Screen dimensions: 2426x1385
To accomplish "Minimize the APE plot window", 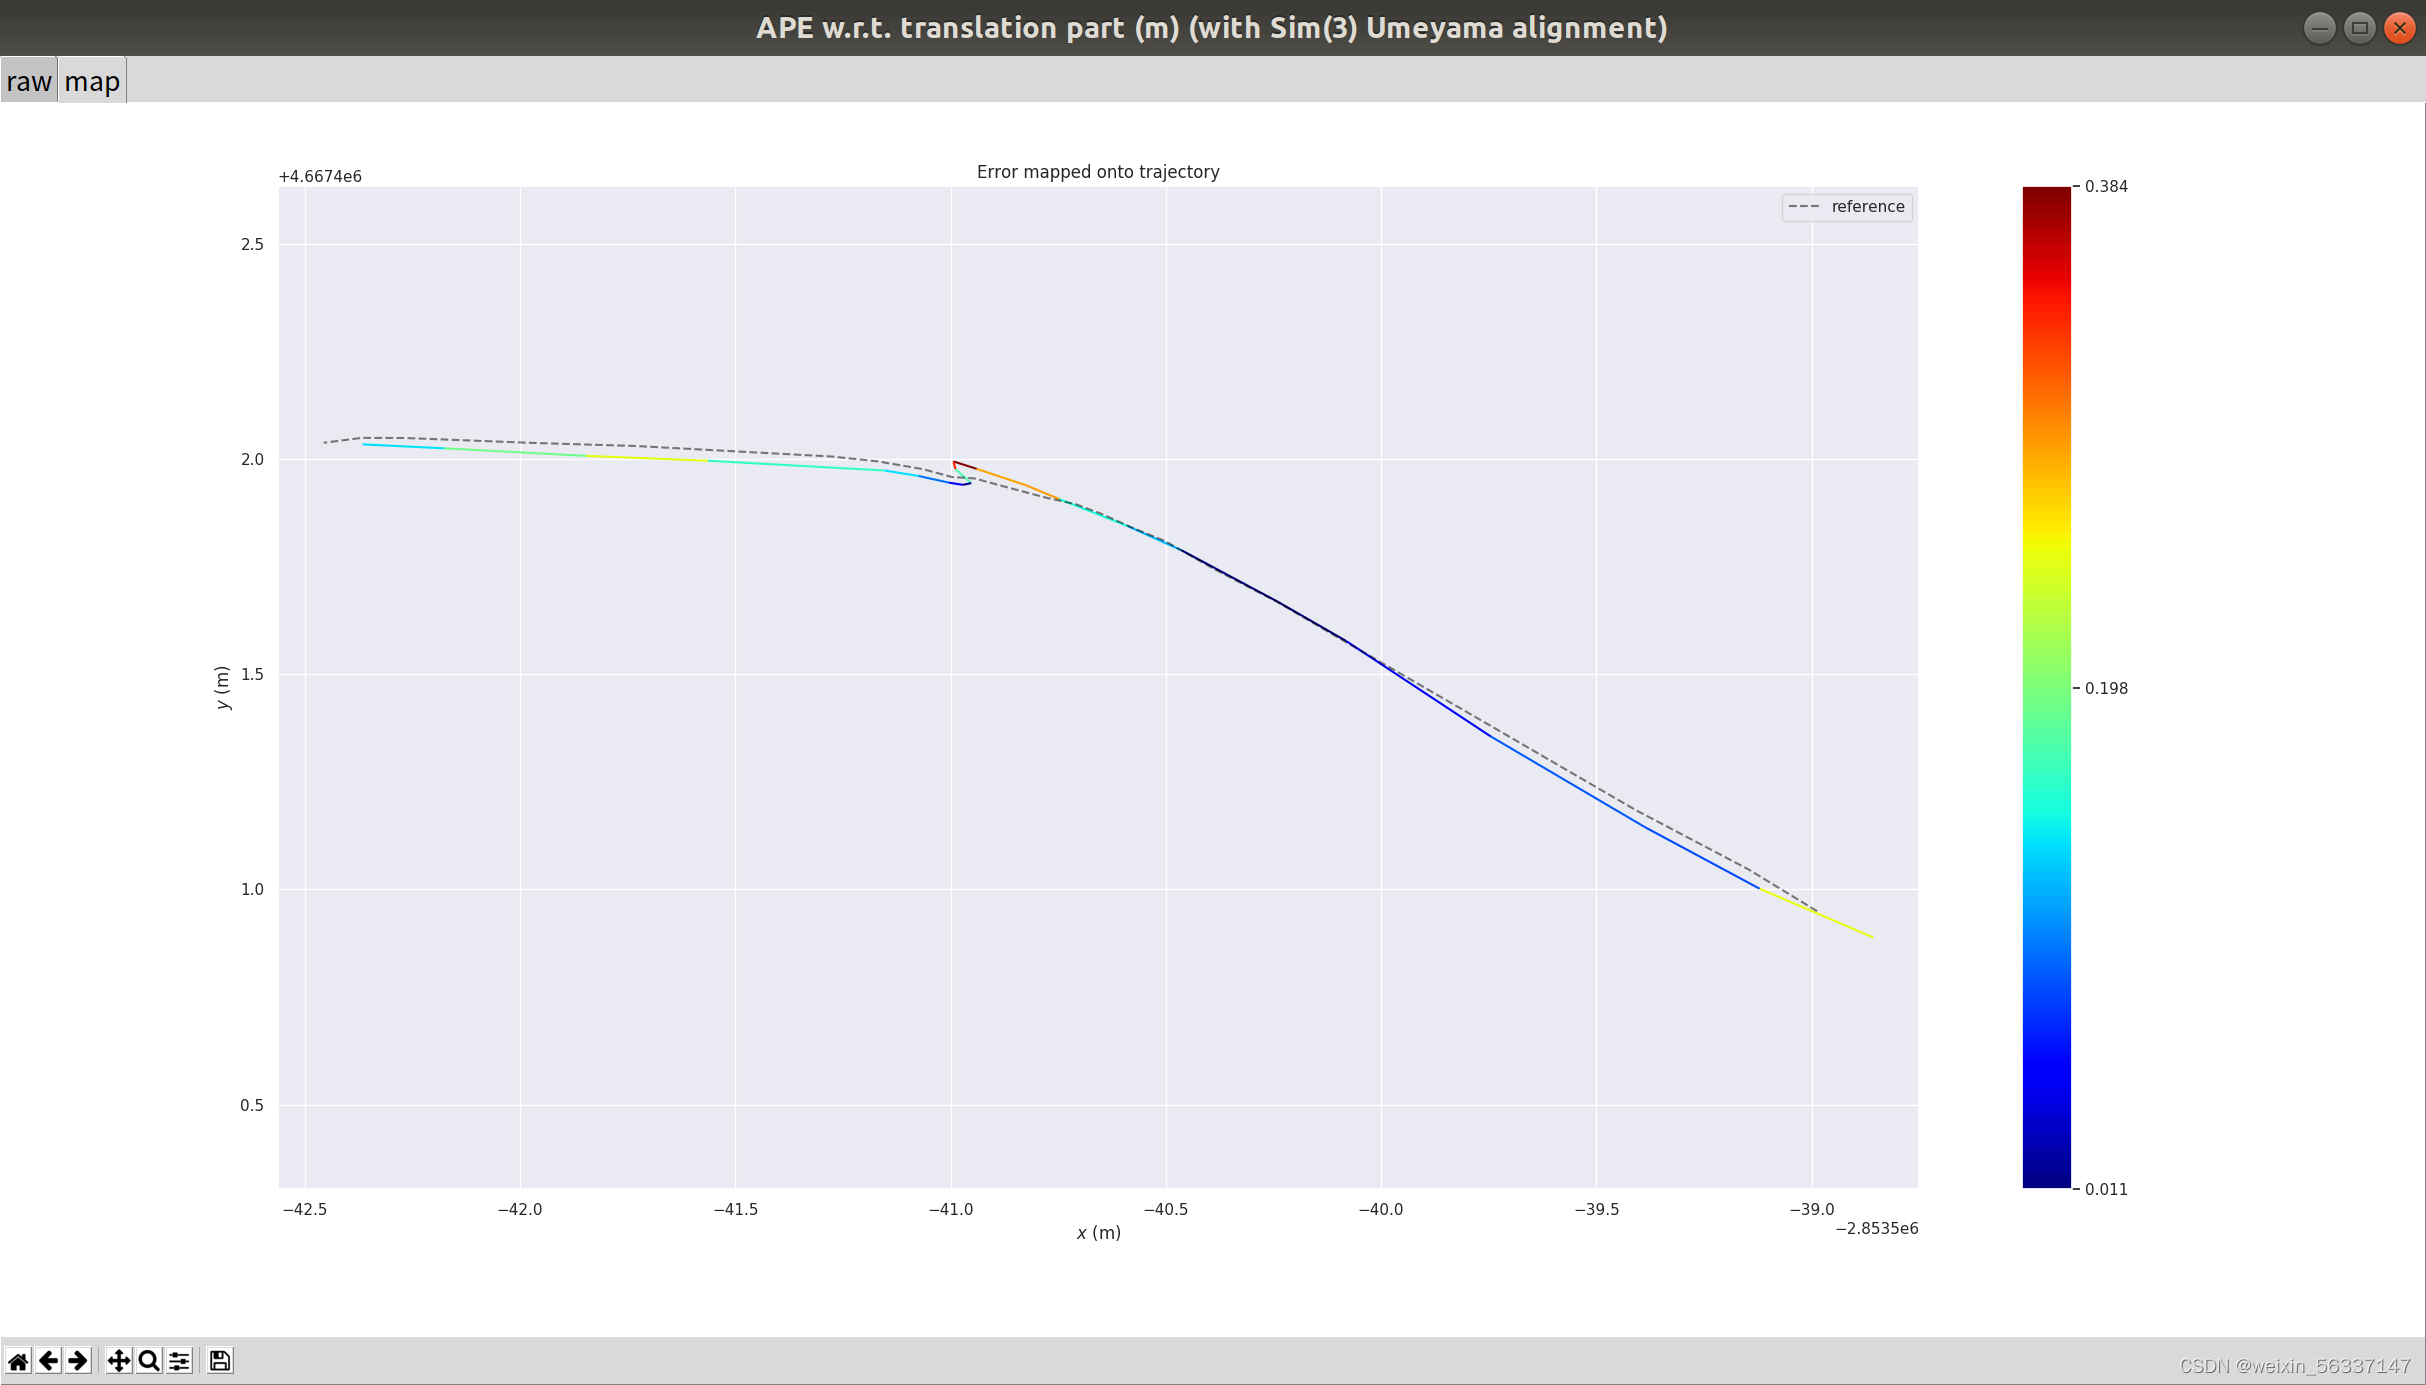I will tap(2319, 28).
